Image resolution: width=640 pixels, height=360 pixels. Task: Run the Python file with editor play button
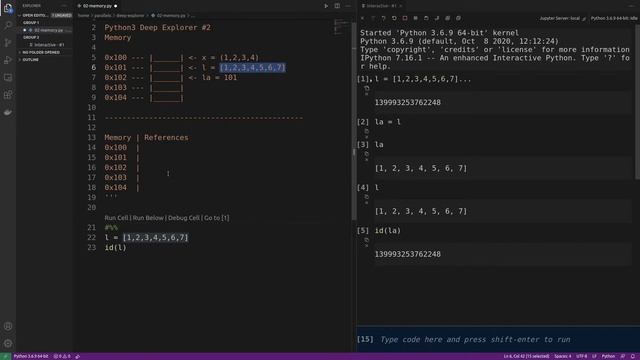click(x=326, y=6)
